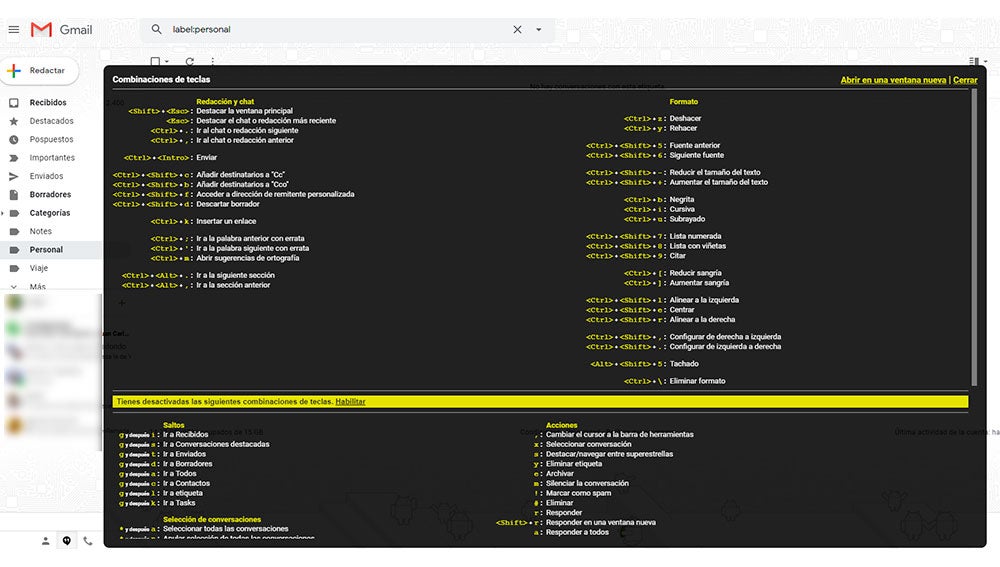
Task: Open the Borradores drafts folder
Action: (x=50, y=195)
